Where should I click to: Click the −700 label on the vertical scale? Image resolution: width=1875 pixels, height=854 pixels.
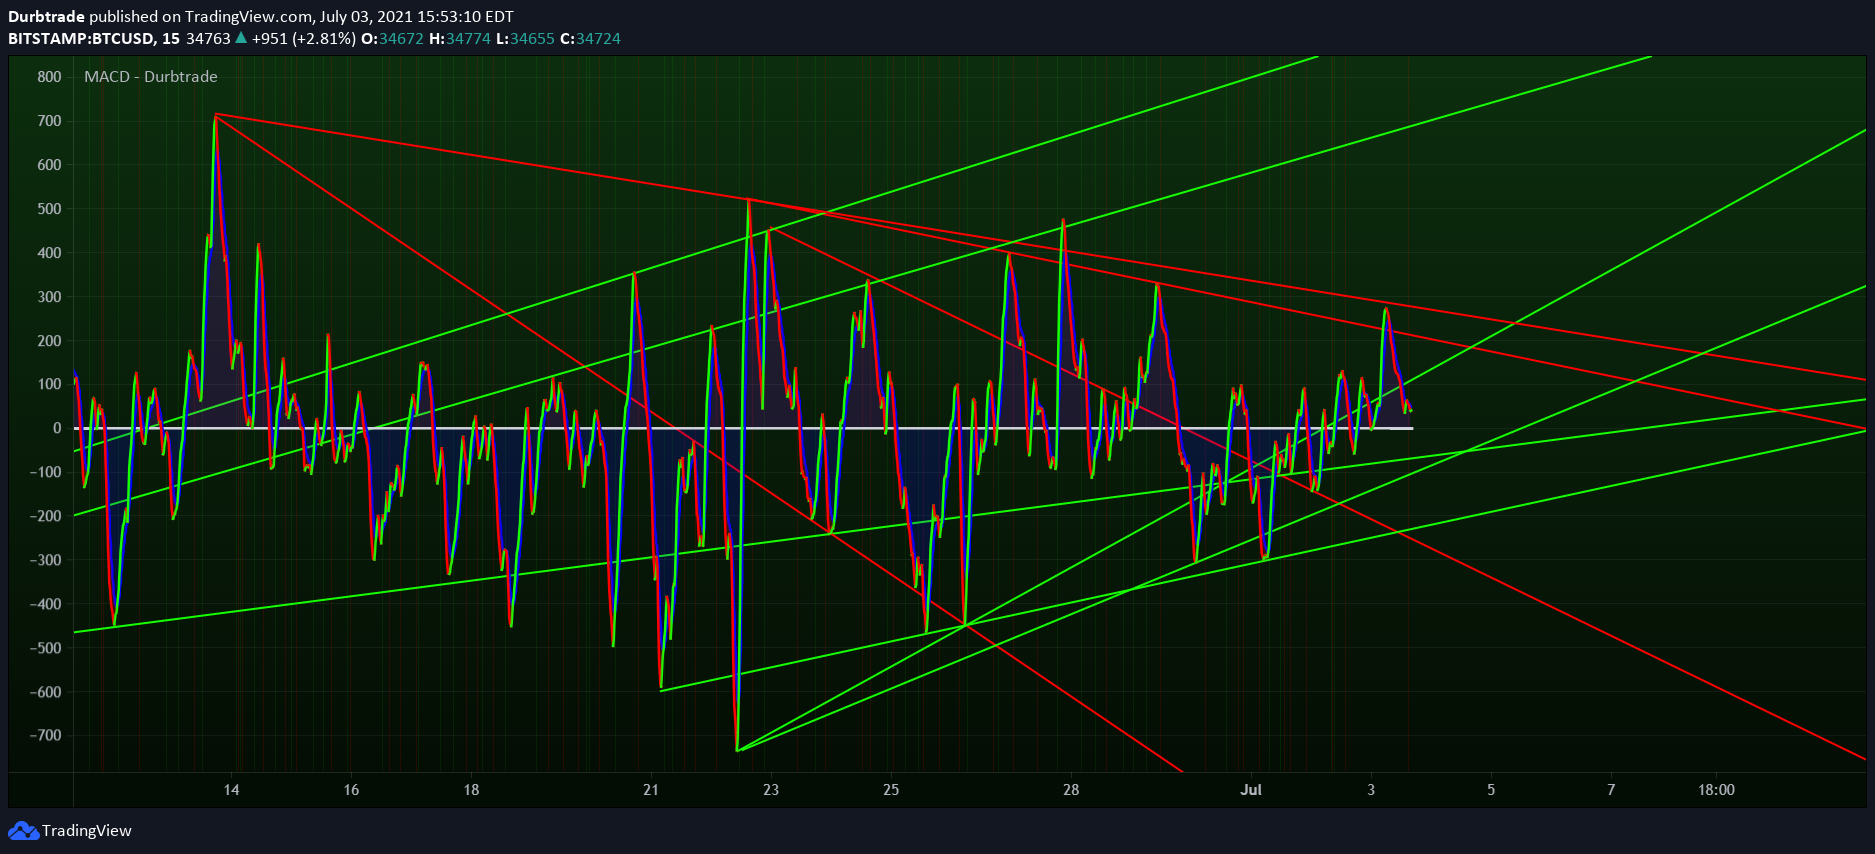[x=45, y=735]
